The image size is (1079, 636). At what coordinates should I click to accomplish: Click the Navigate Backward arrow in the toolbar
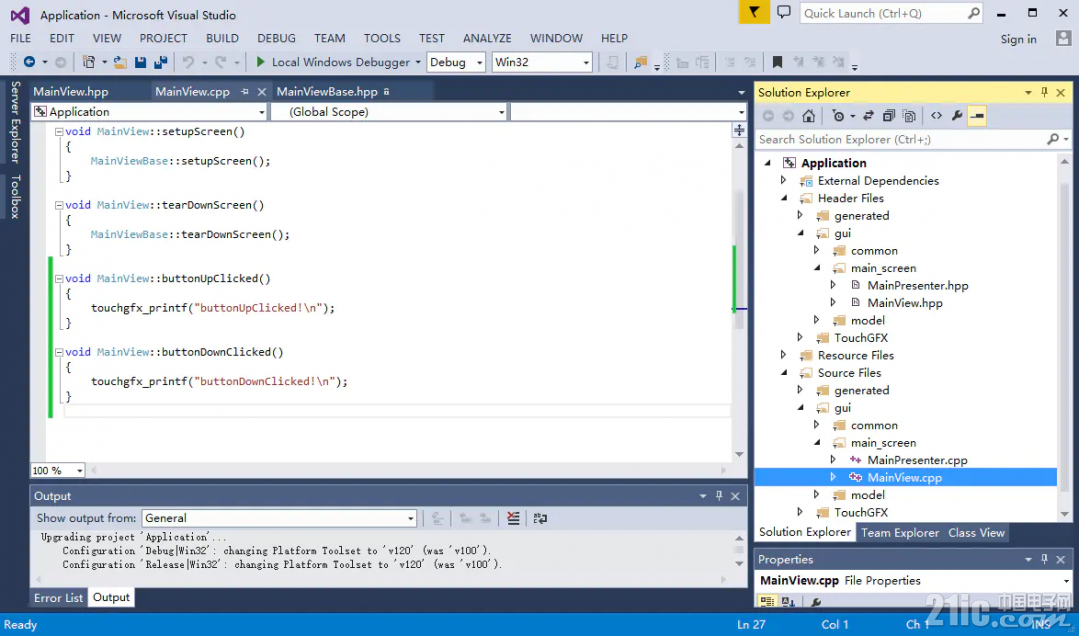click(x=29, y=62)
